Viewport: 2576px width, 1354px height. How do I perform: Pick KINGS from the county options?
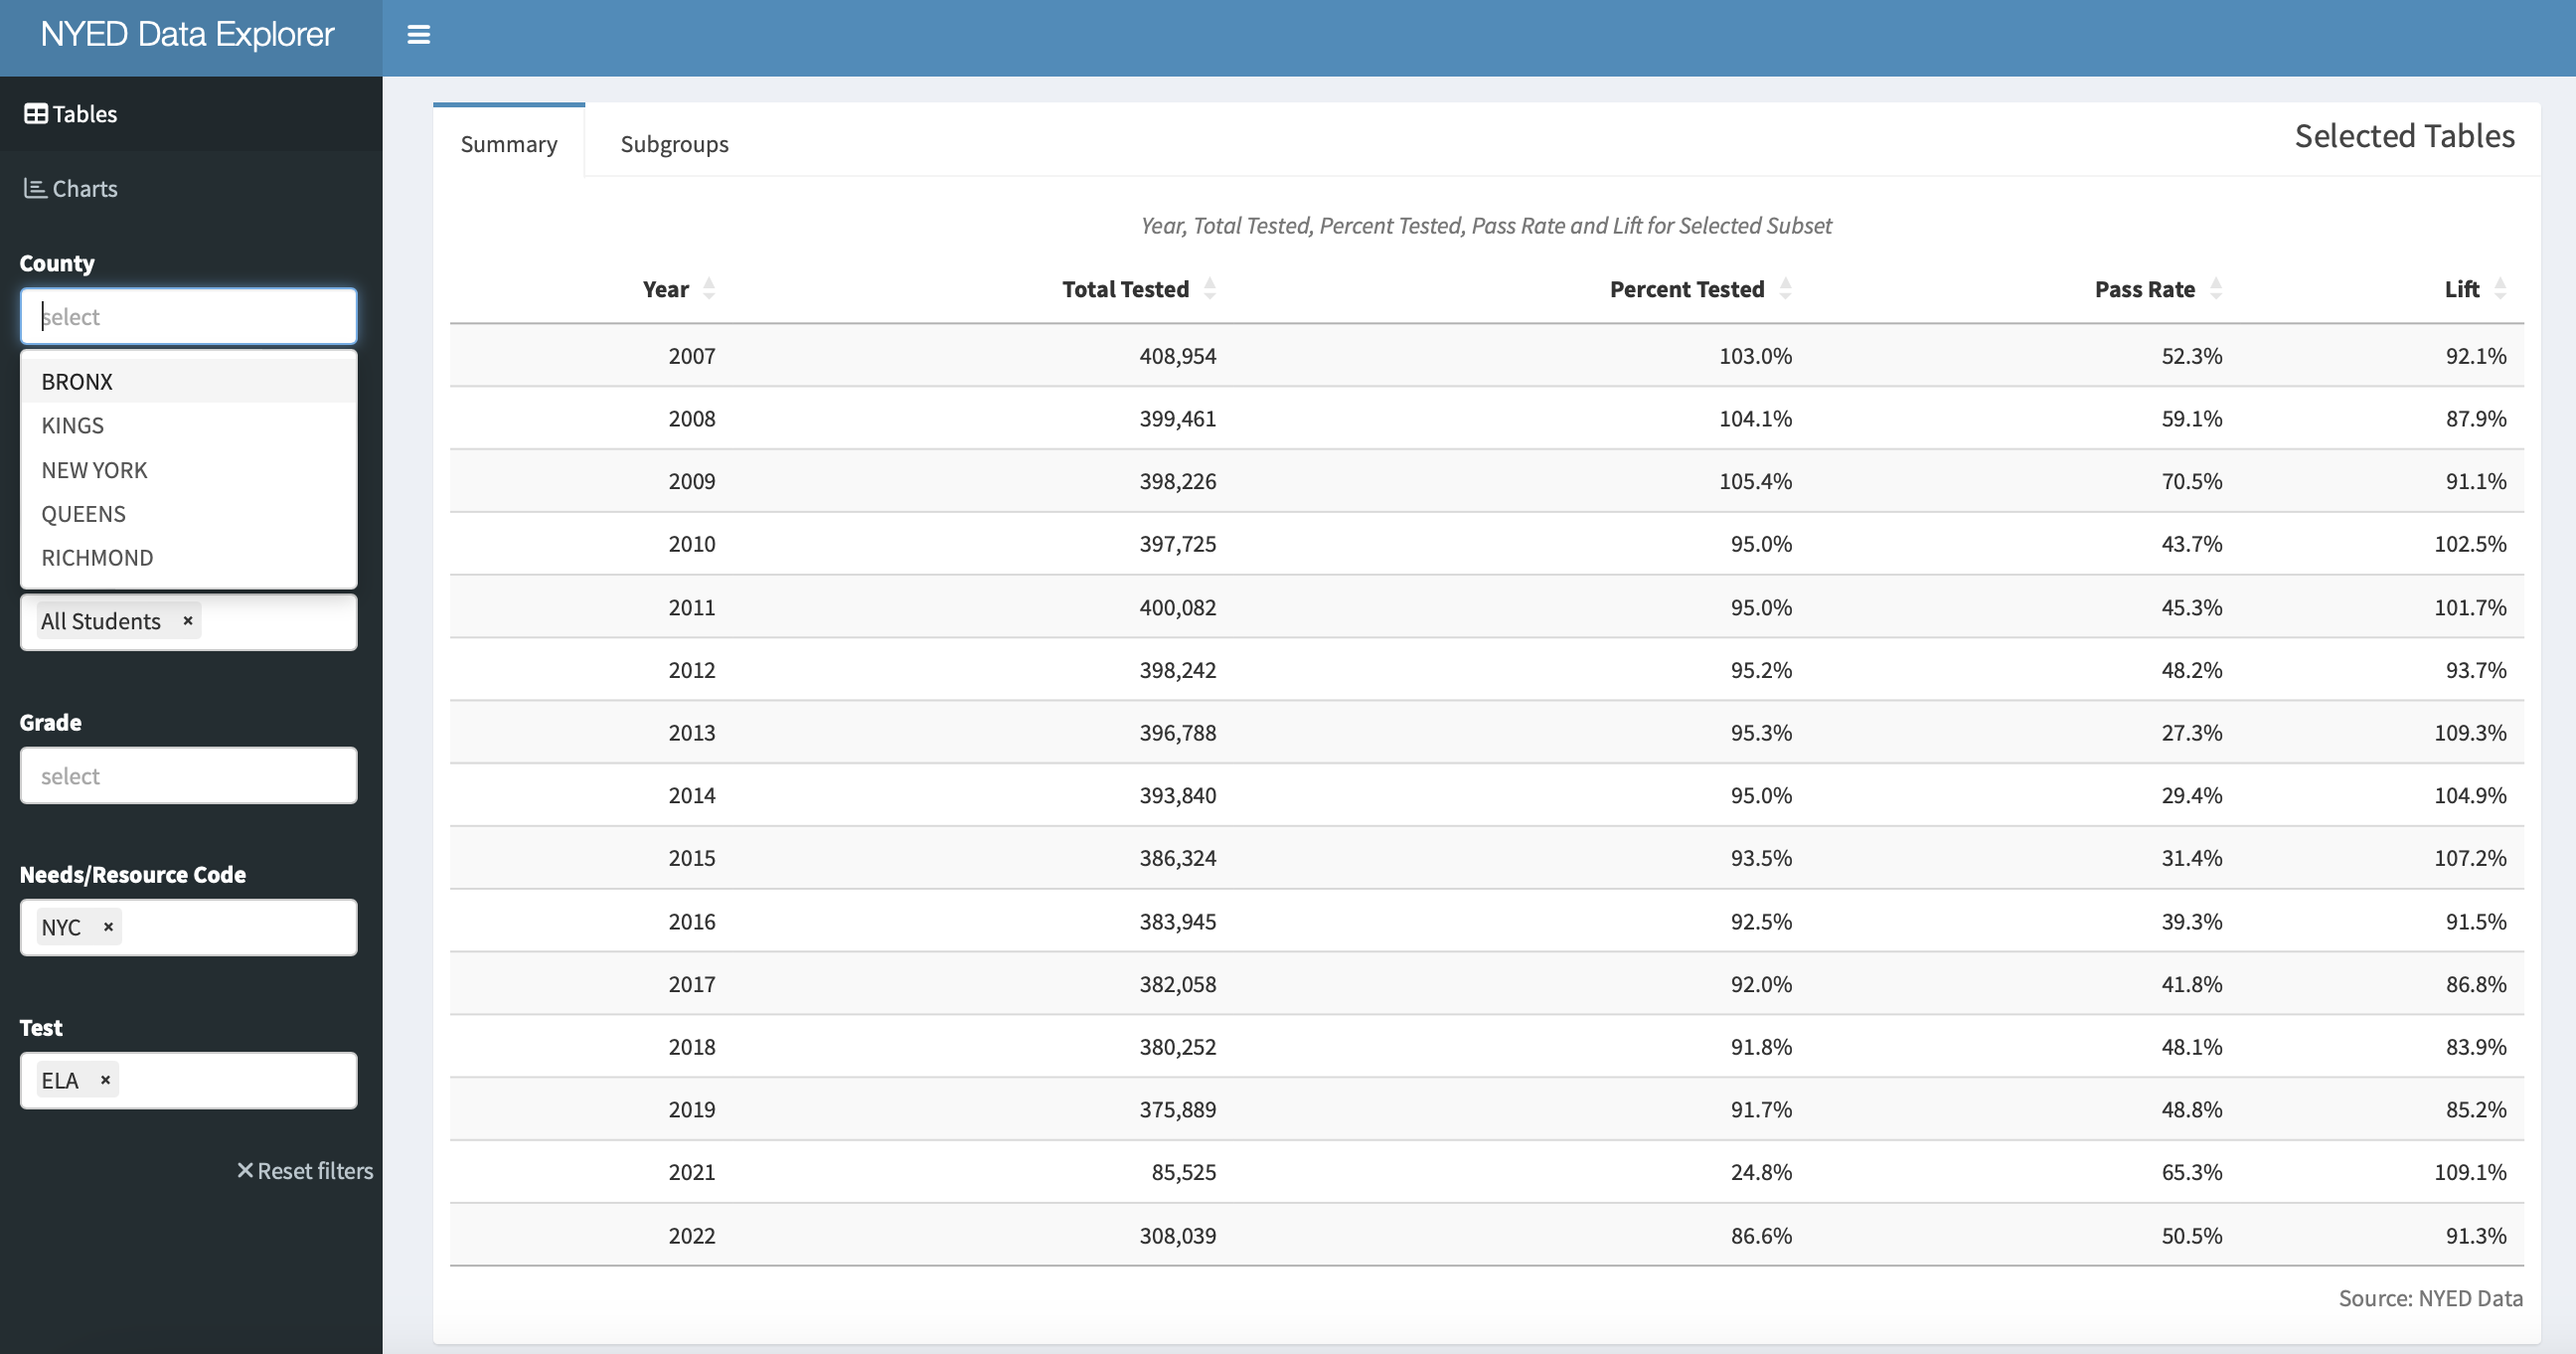(72, 425)
